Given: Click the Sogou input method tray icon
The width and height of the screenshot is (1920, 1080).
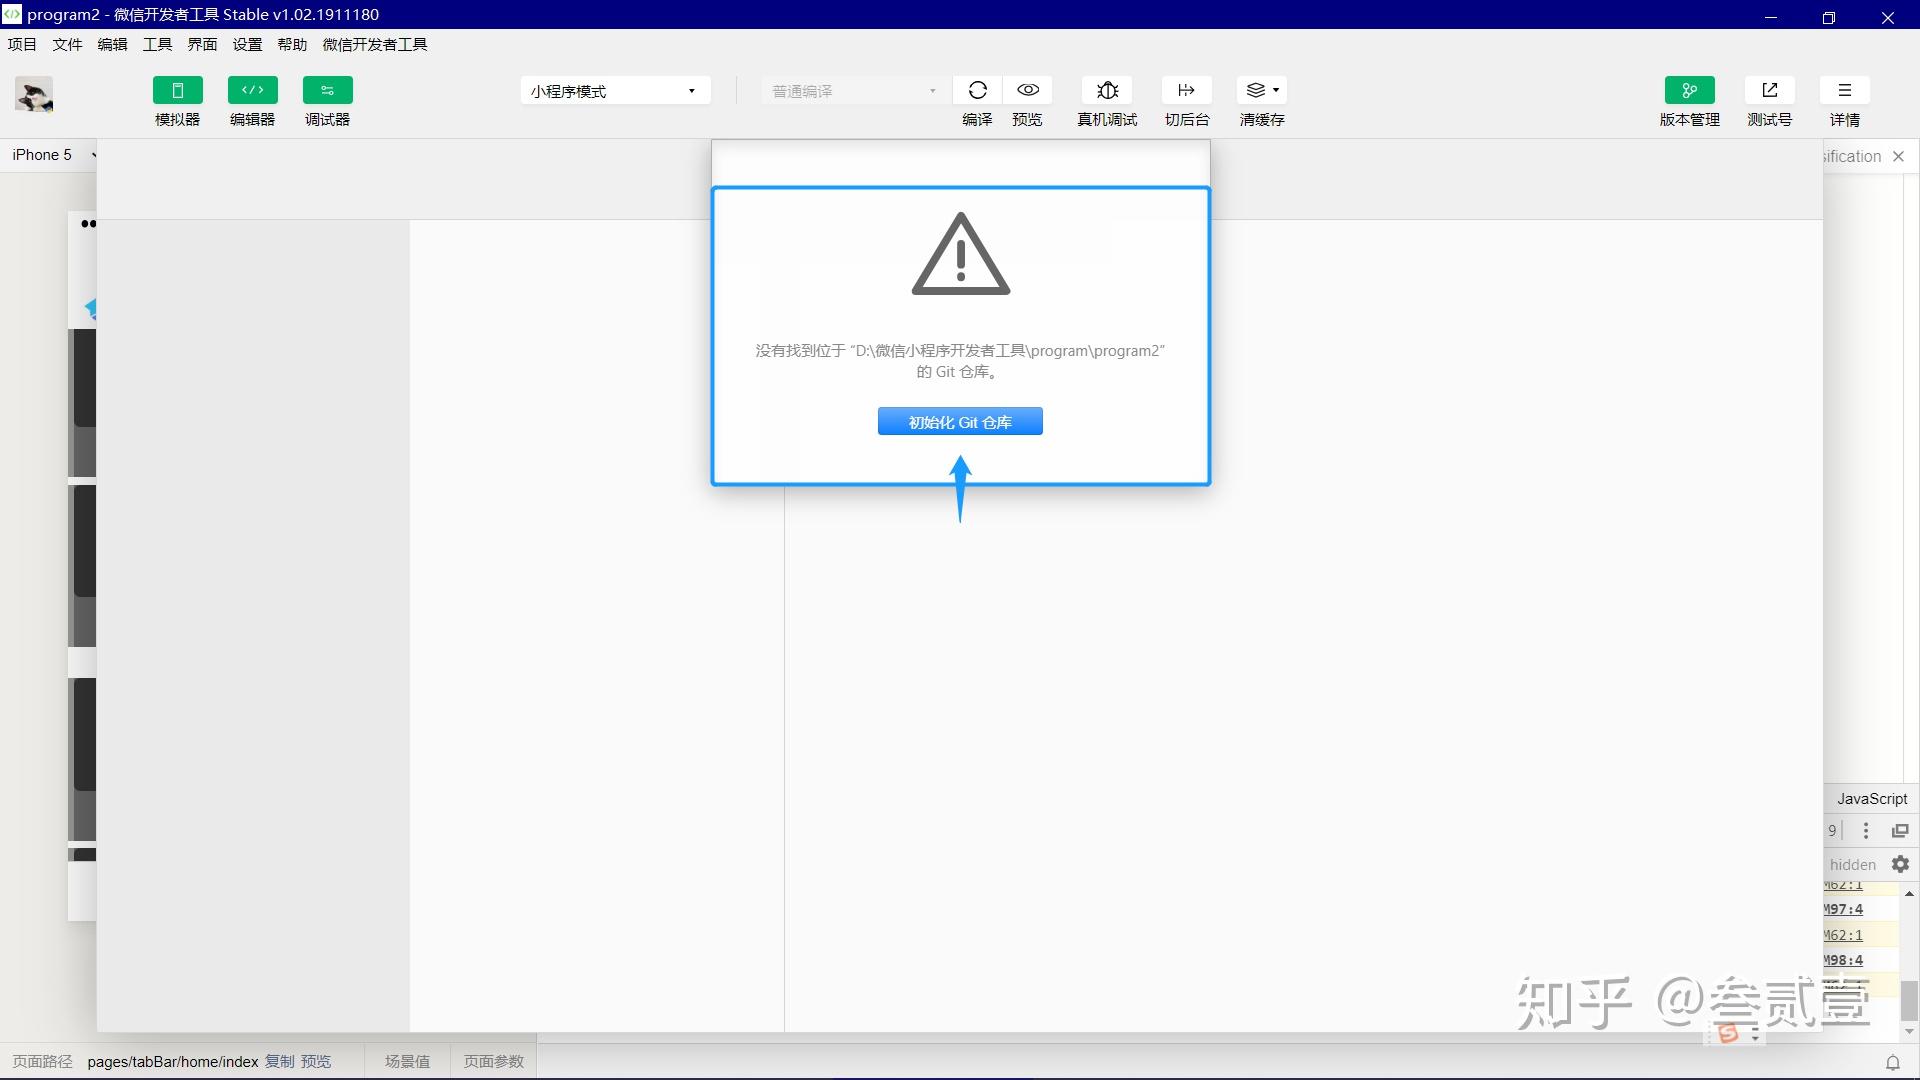Looking at the screenshot, I should click(1728, 1034).
